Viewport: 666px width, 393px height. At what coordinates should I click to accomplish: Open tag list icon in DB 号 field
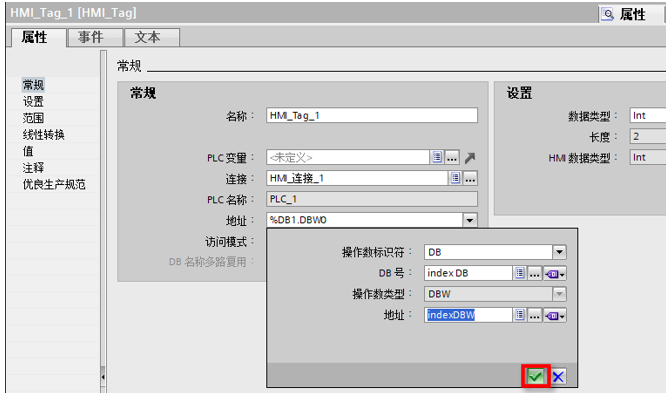[x=519, y=273]
